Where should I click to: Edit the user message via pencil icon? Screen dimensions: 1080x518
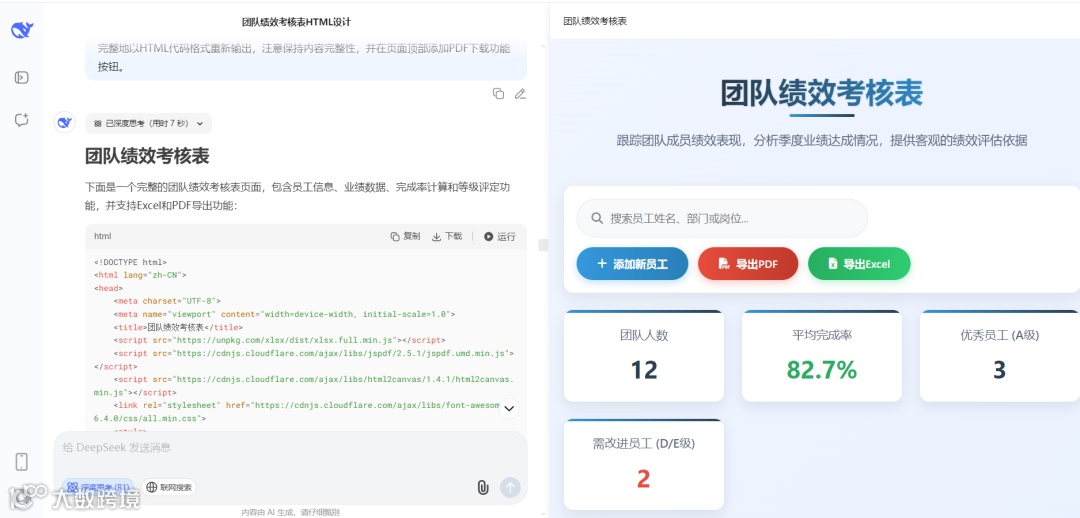[x=520, y=94]
